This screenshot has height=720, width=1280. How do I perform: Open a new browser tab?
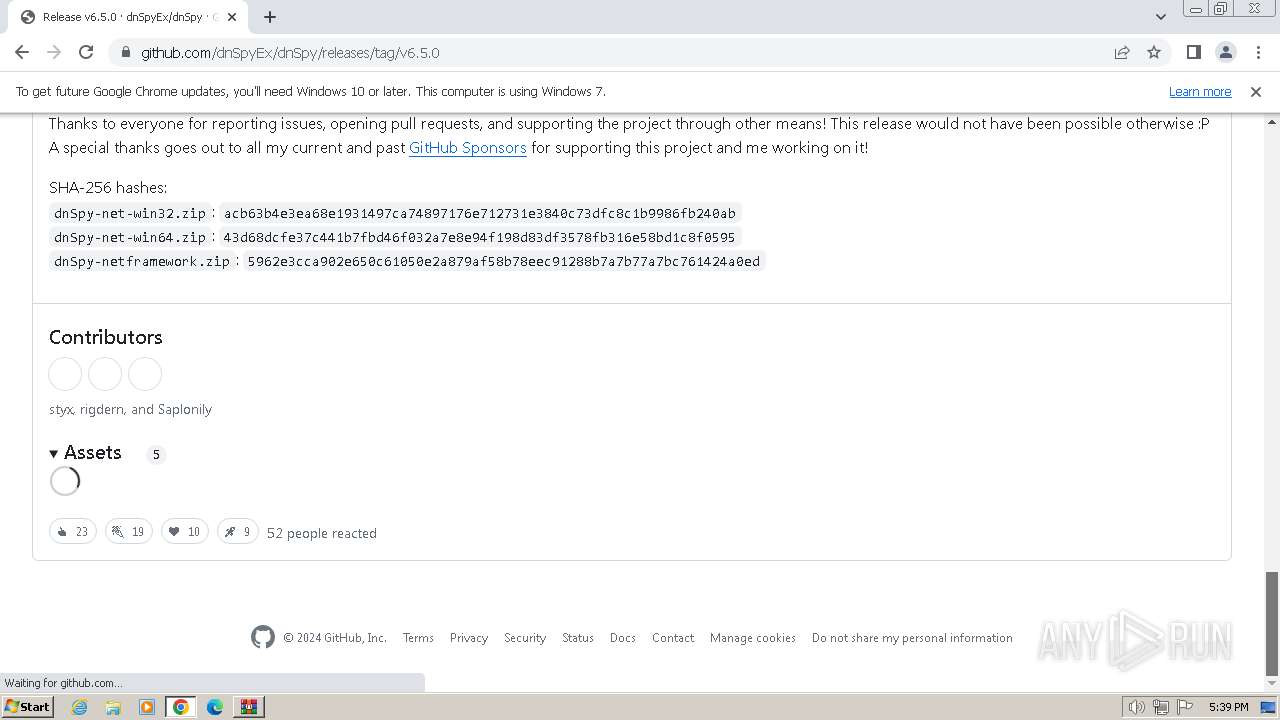pos(270,17)
